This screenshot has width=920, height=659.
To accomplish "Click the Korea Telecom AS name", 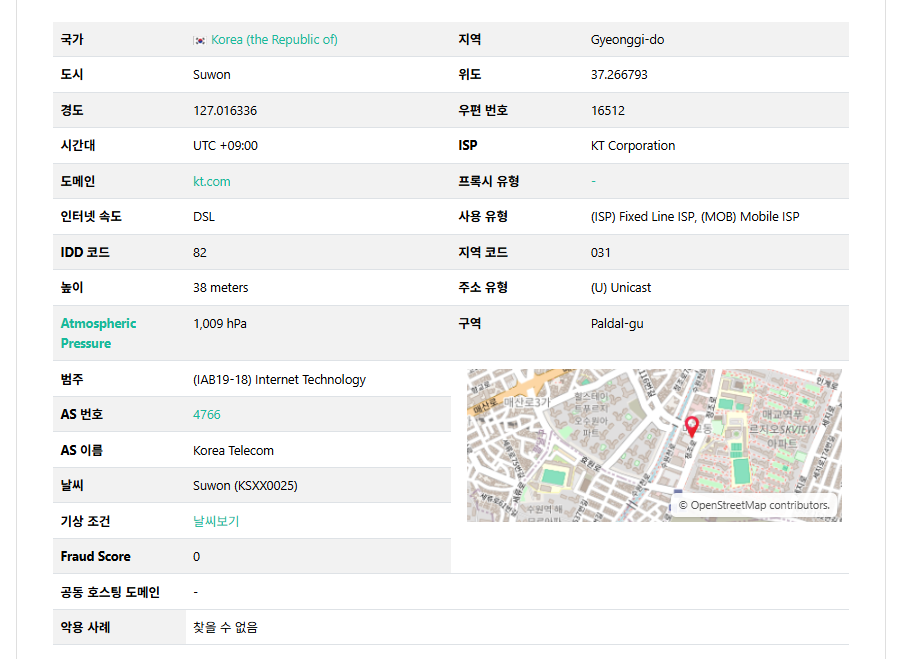I will pyautogui.click(x=233, y=450).
